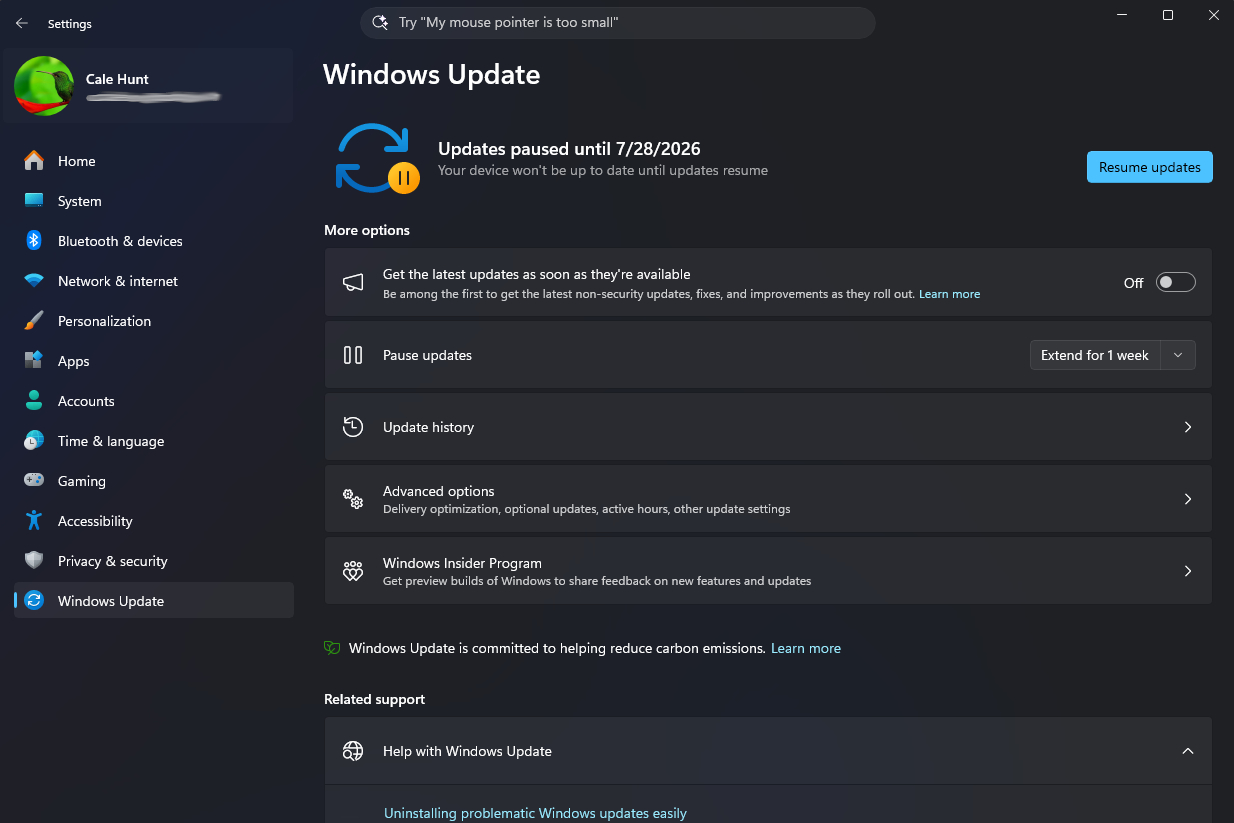Open Windows Insider Program via its chevron

(x=1188, y=571)
